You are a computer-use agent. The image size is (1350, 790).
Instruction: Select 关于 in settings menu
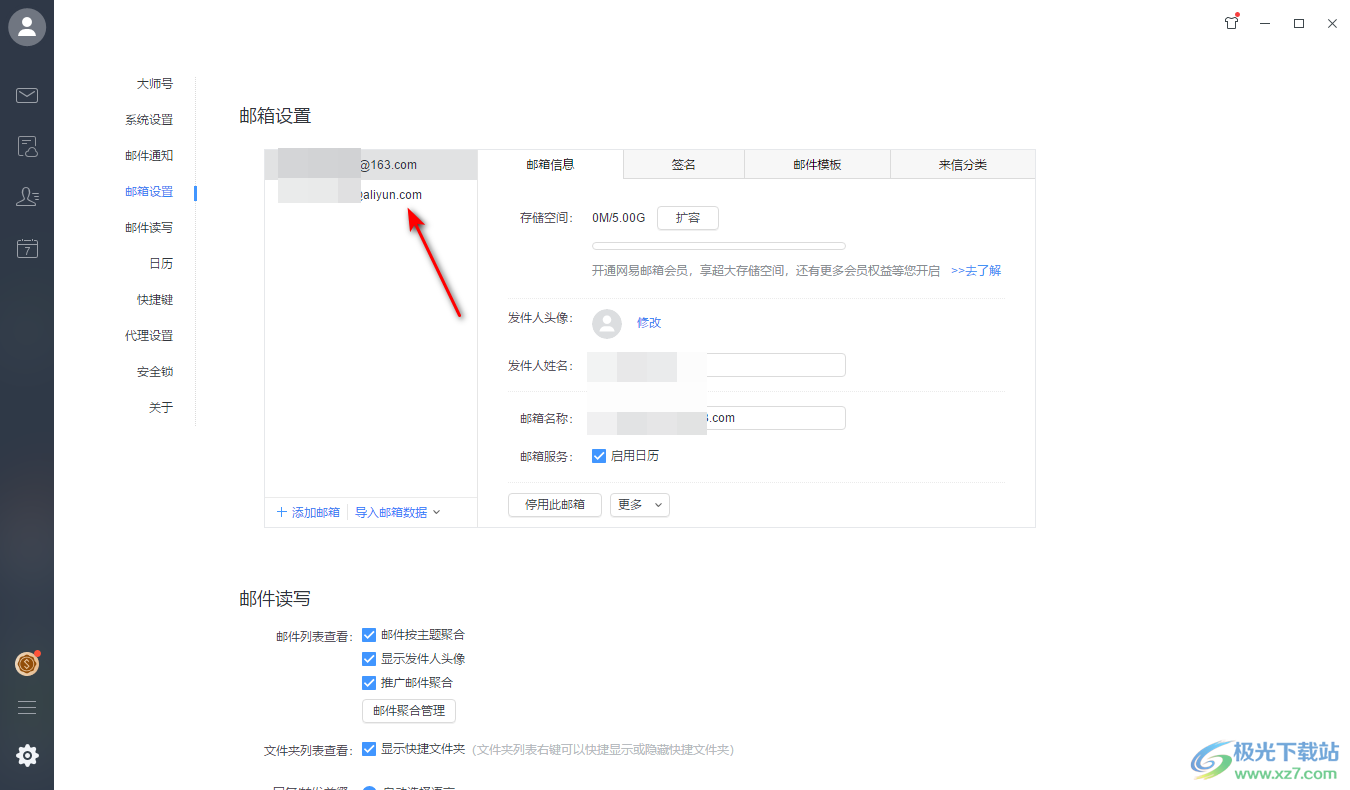point(161,408)
